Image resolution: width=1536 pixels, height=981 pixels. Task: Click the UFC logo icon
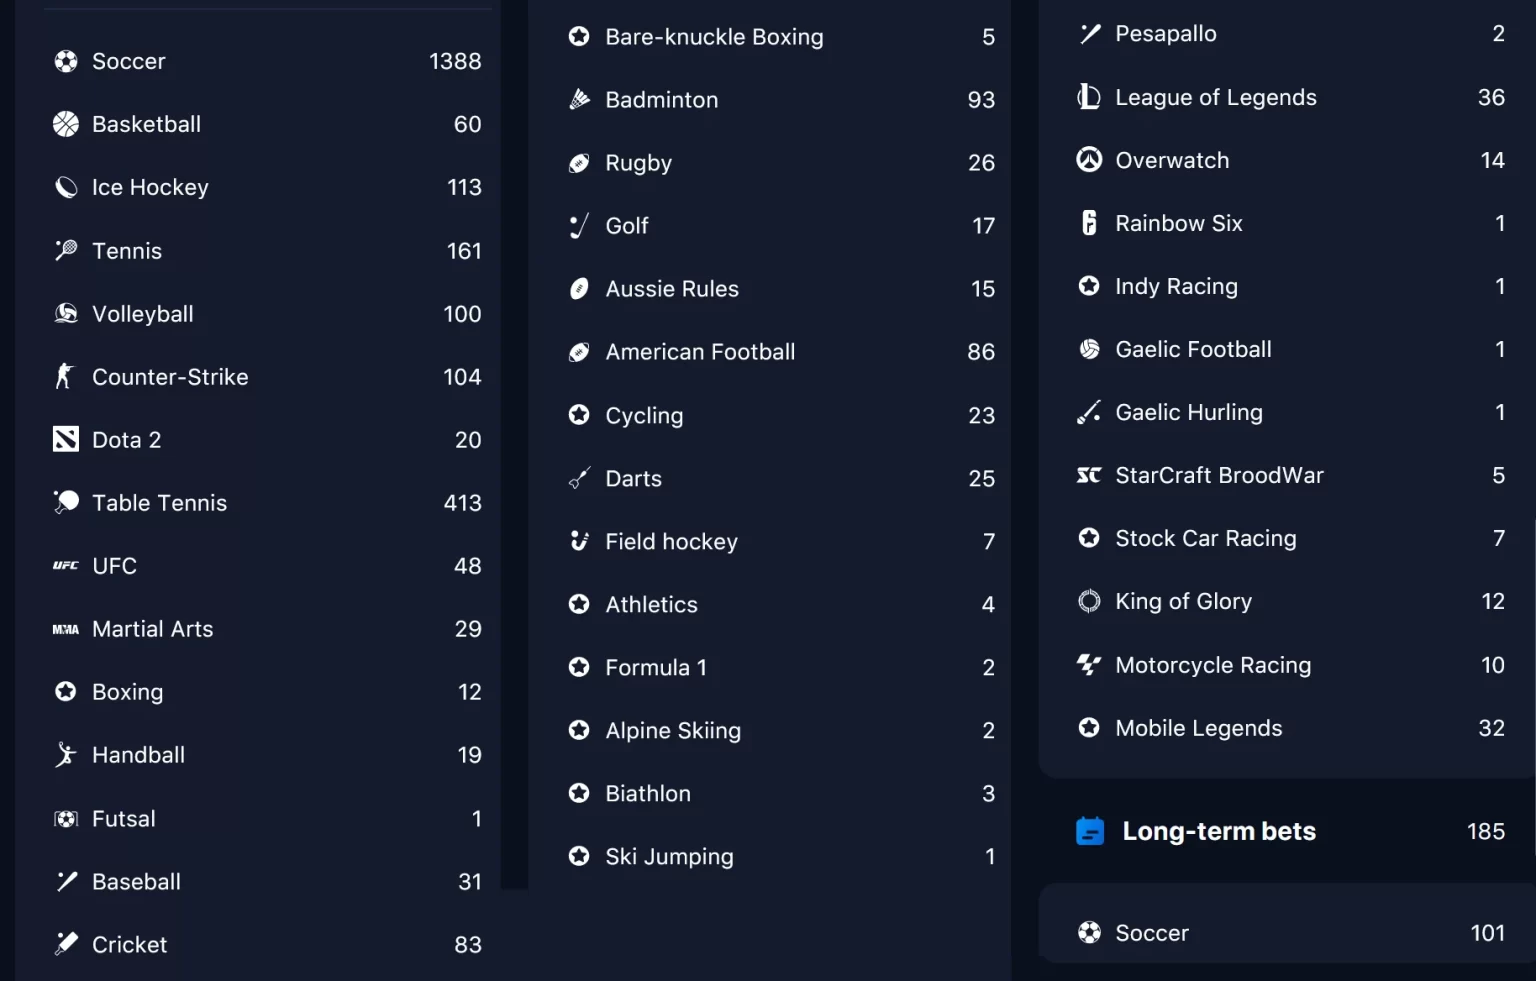(66, 566)
